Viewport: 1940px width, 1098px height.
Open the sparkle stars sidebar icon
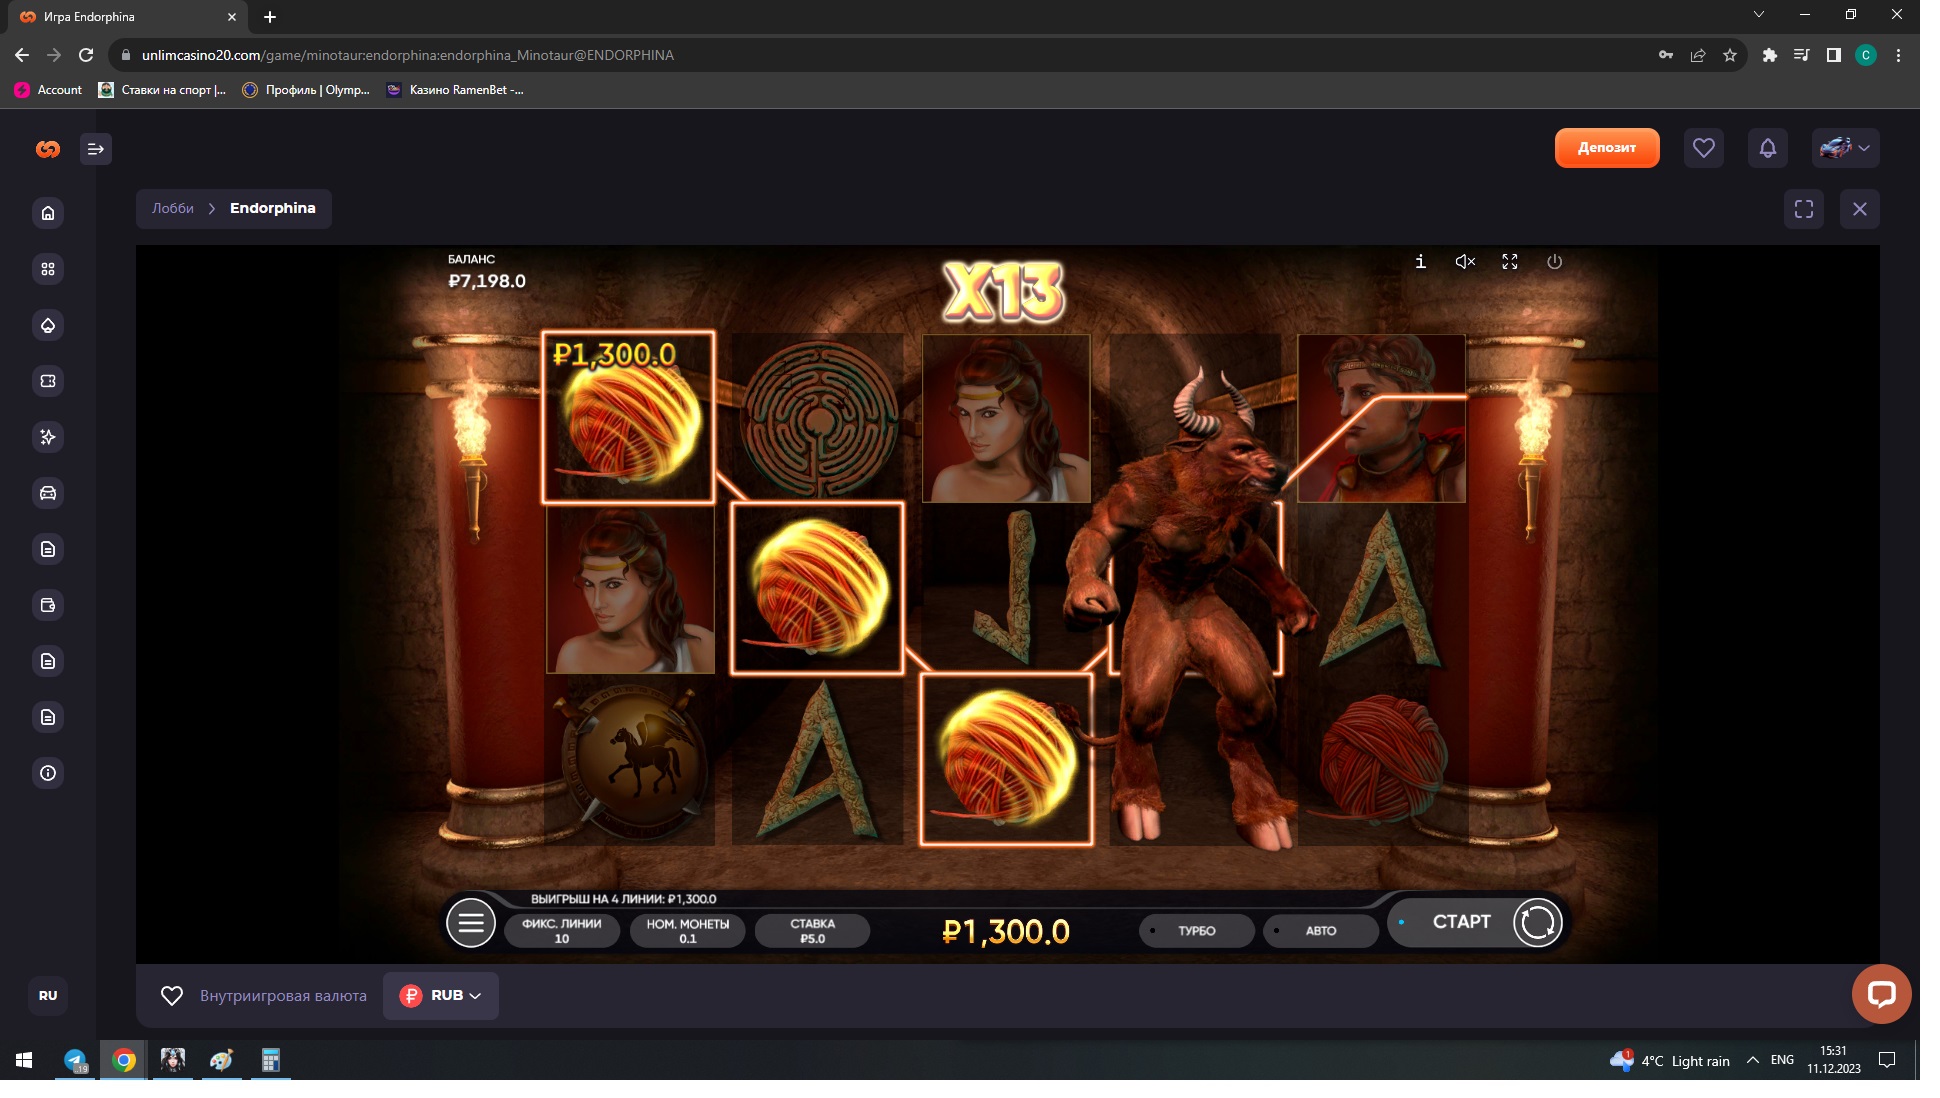point(48,437)
